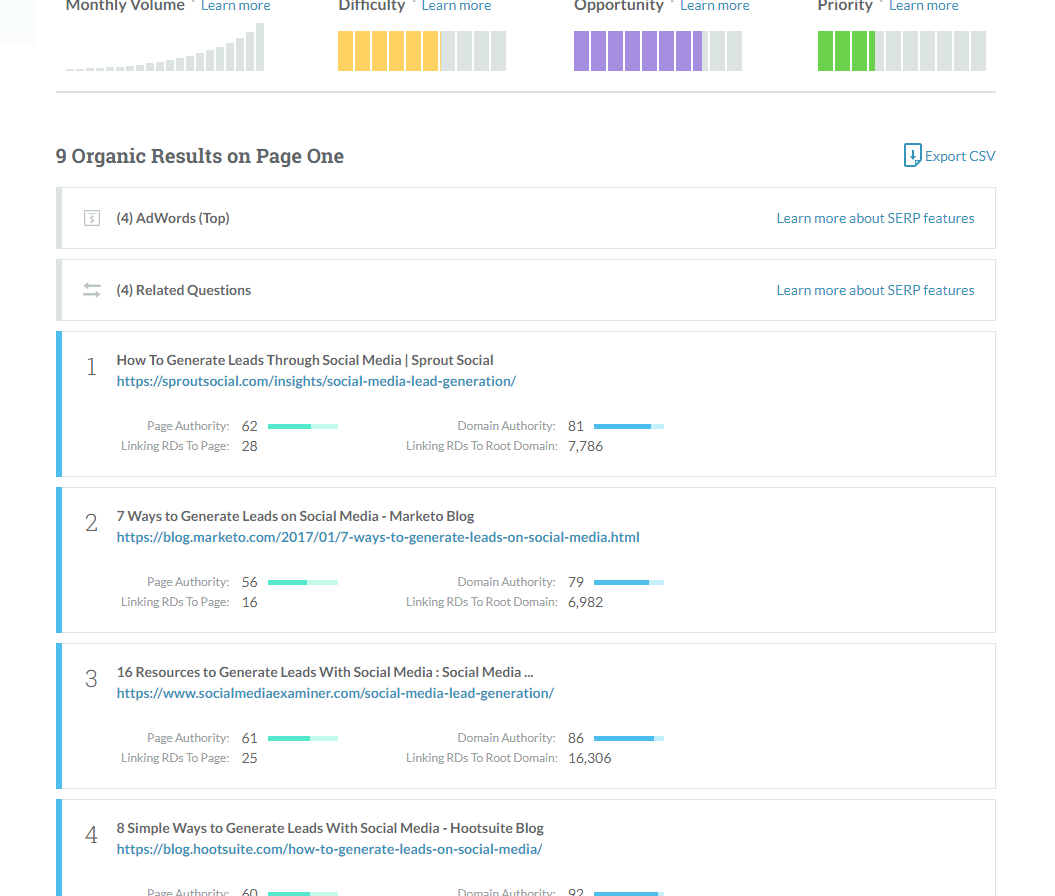Click the AdWords dollar icon
This screenshot has width=1055, height=896.
click(92, 218)
